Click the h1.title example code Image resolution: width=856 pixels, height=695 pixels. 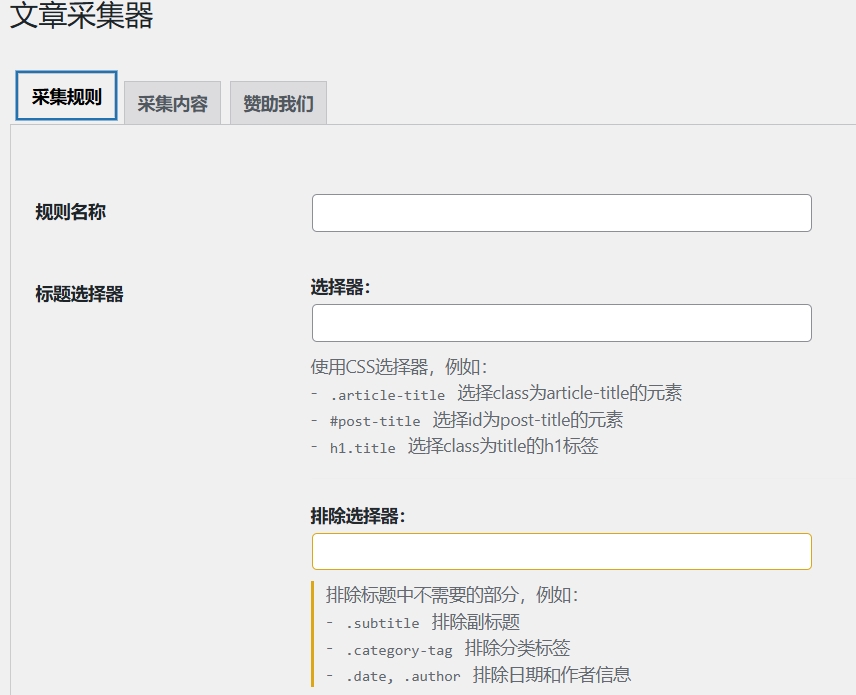[x=362, y=448]
